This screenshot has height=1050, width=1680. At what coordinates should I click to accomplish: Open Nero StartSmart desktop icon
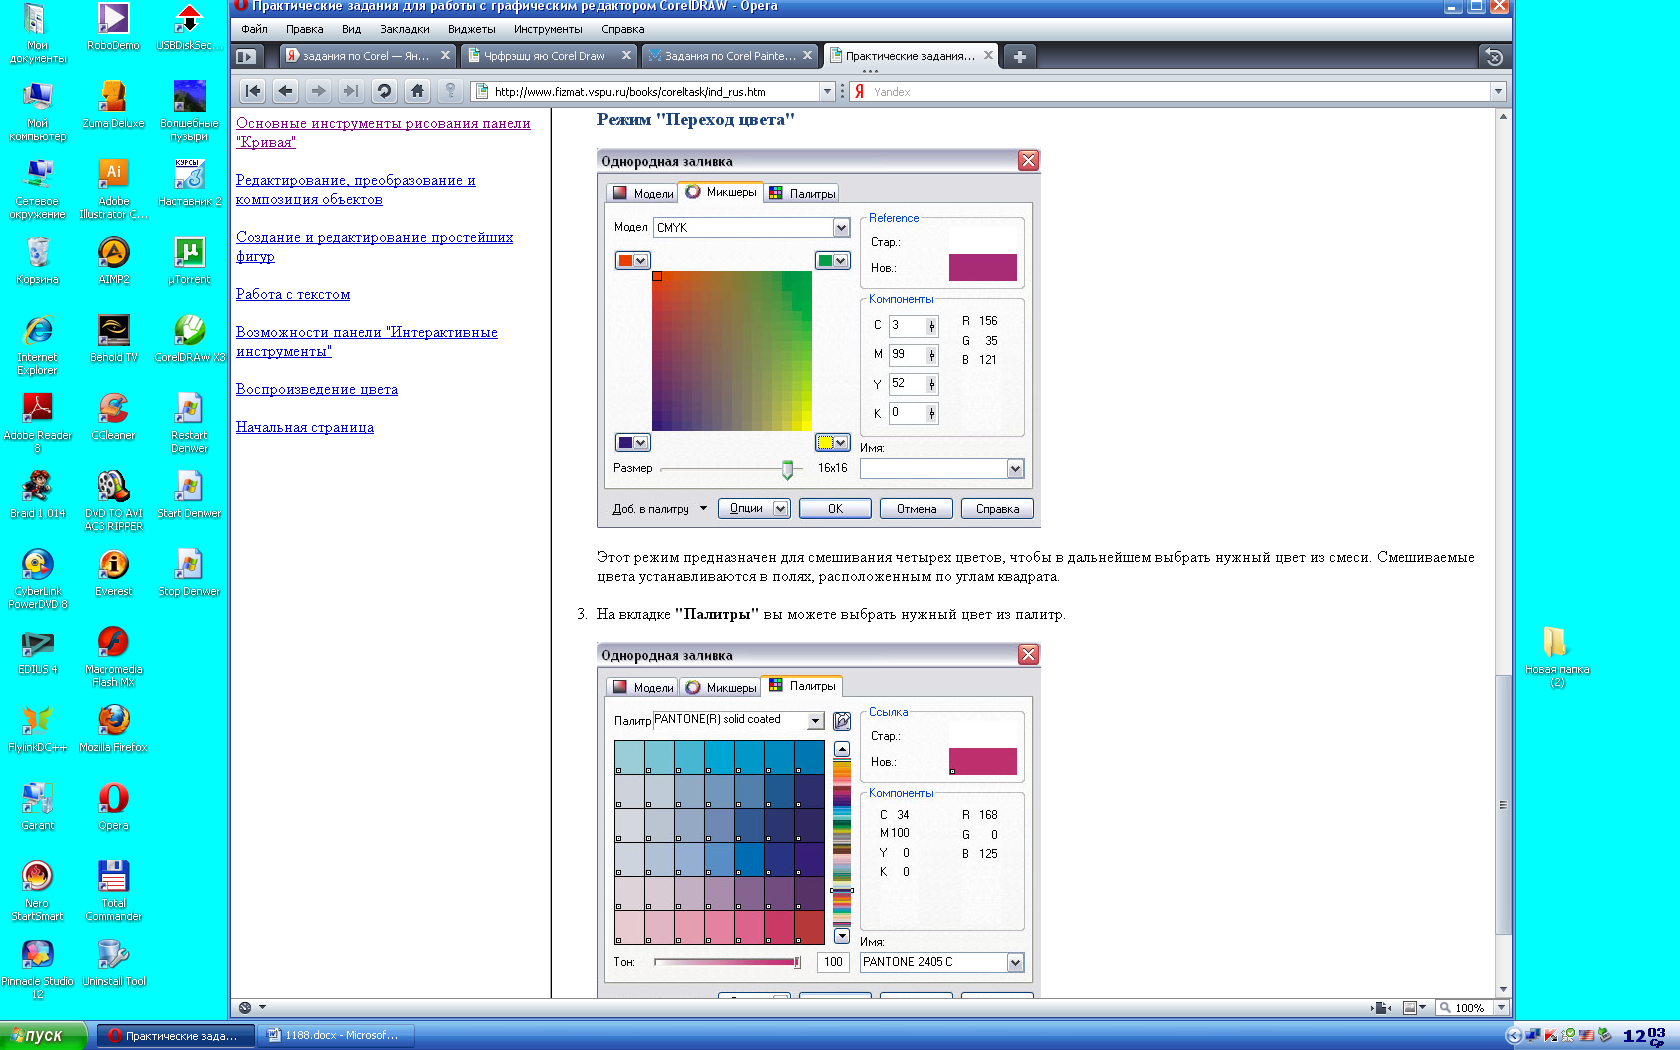coord(37,890)
